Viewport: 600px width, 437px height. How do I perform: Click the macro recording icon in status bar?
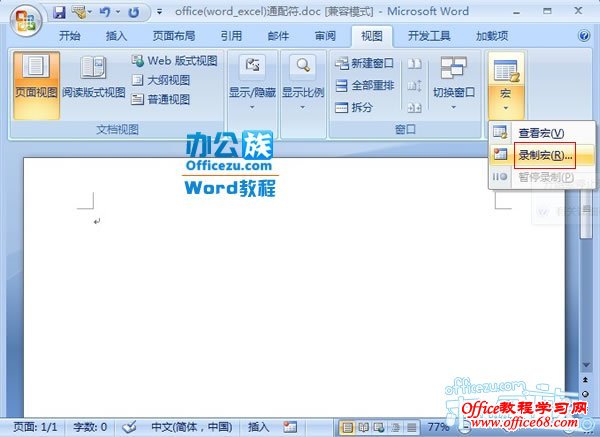290,427
